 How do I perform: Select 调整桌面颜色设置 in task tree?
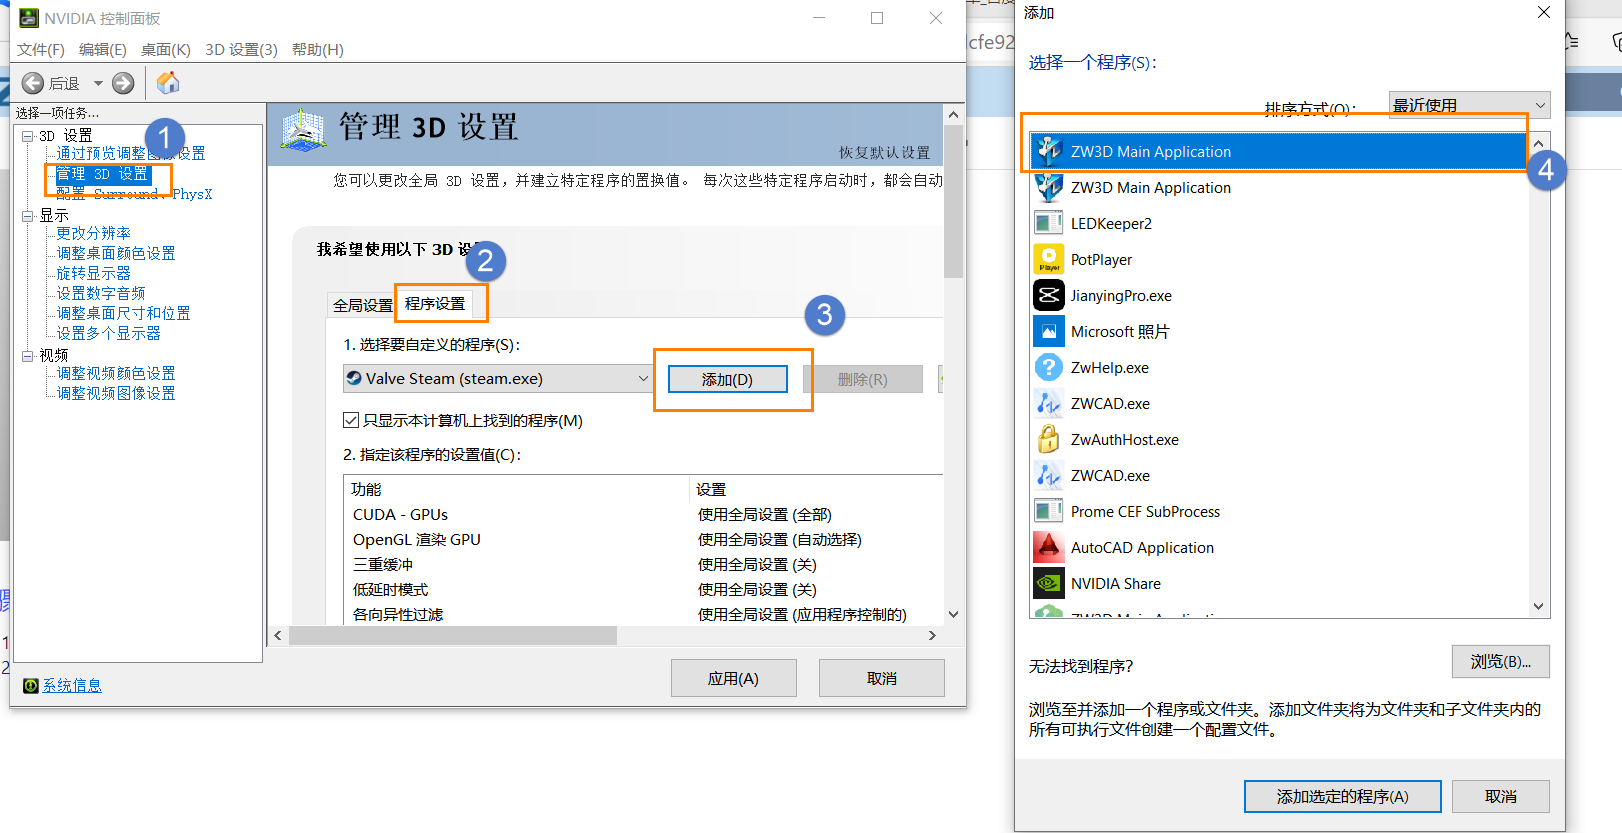(x=116, y=253)
